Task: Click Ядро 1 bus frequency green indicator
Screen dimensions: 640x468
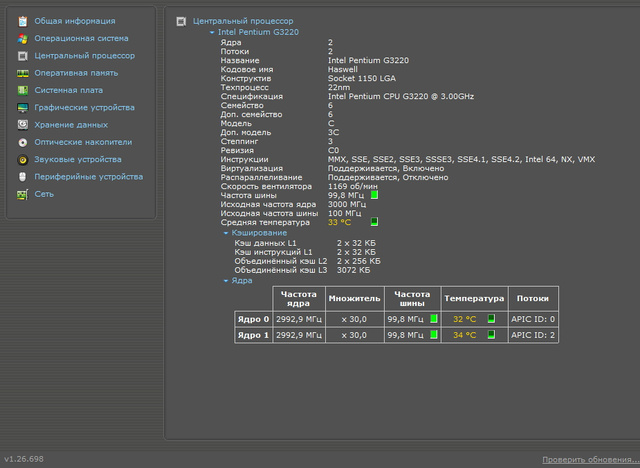Action: pyautogui.click(x=434, y=335)
